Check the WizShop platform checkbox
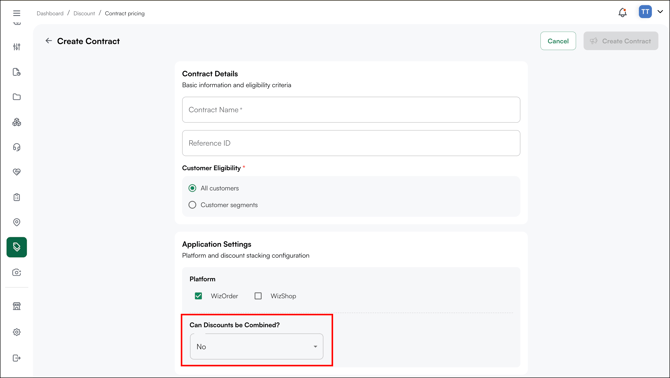 coord(258,296)
